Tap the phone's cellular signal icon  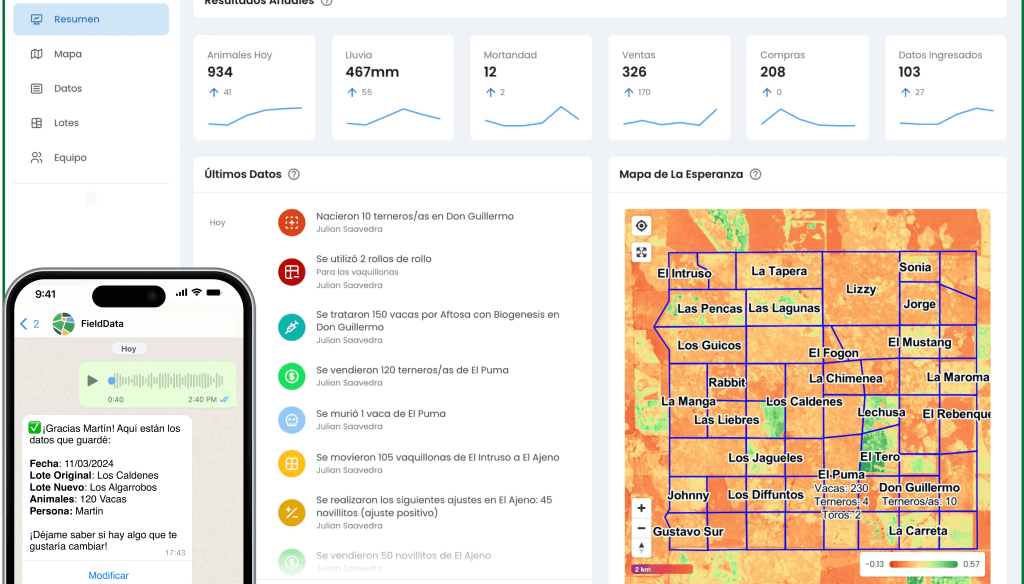tap(182, 293)
